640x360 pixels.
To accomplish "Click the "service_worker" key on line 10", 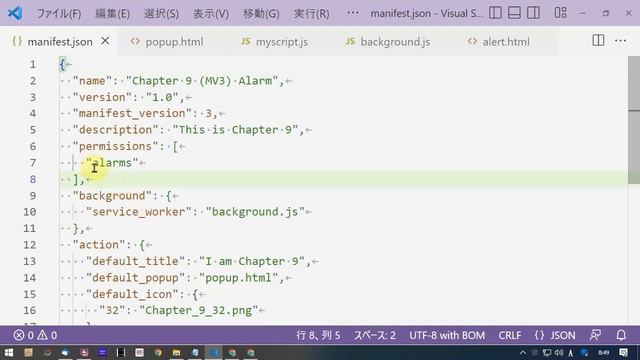I will tap(139, 212).
